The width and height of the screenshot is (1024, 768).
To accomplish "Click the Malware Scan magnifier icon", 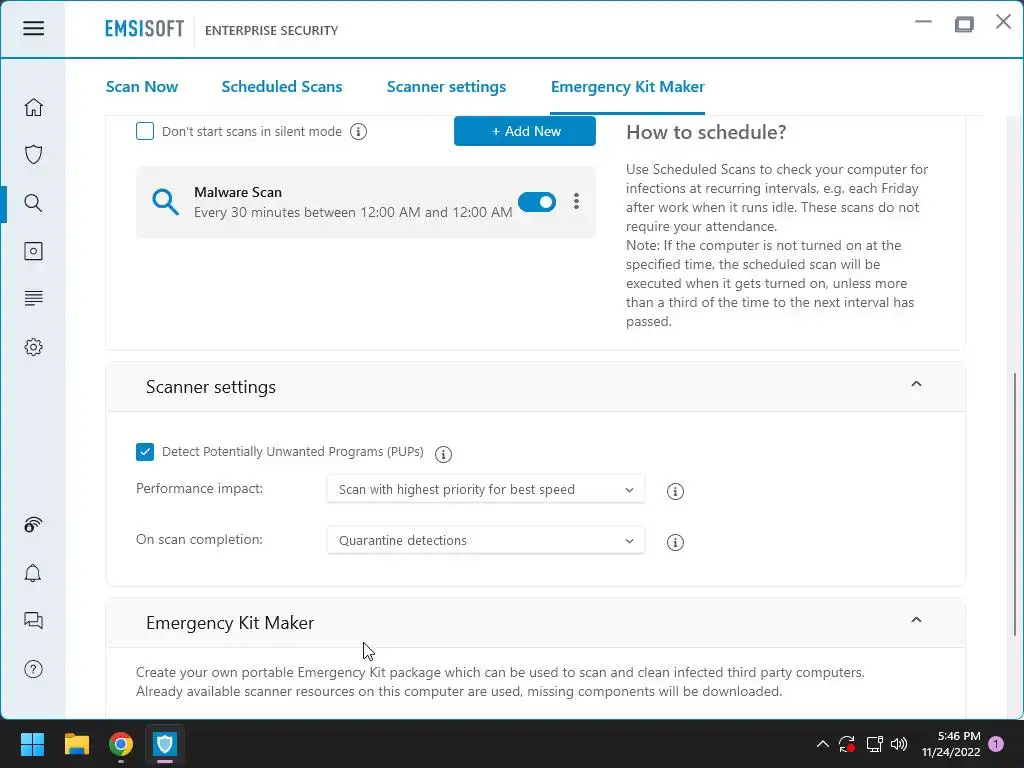I will pyautogui.click(x=165, y=202).
